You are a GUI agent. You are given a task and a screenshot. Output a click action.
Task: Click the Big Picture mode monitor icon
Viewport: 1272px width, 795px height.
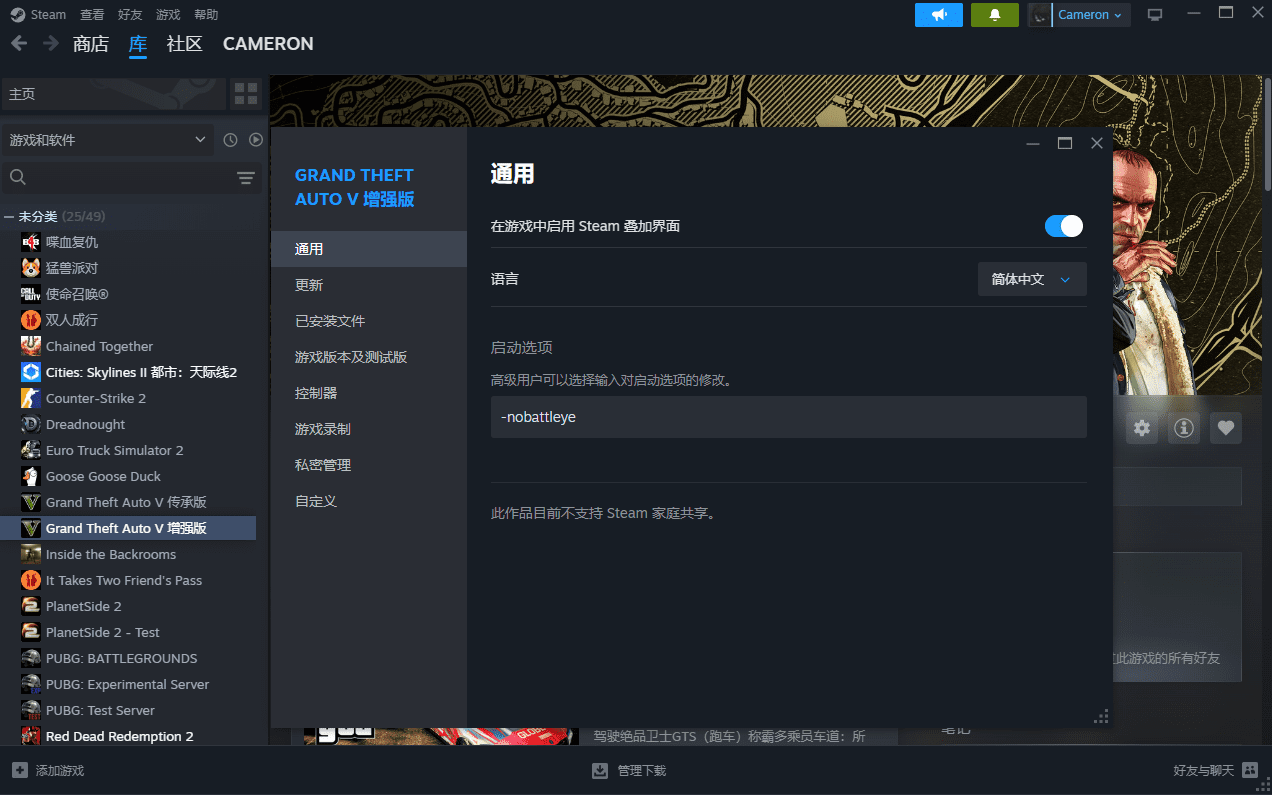click(1155, 15)
